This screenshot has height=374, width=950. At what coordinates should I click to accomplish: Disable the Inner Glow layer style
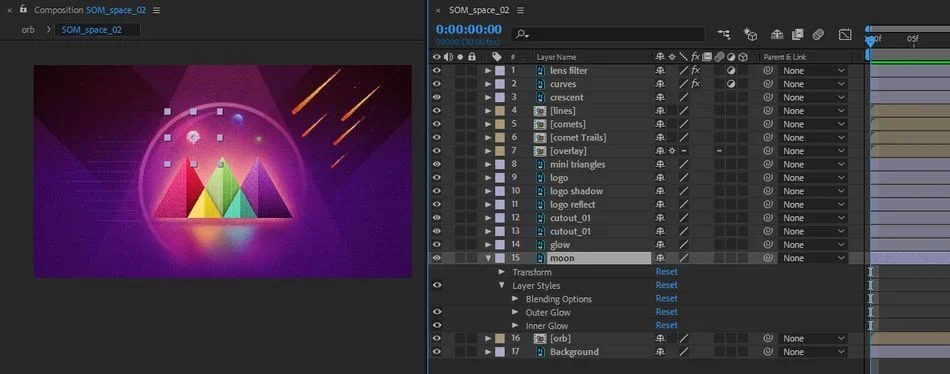[436, 325]
